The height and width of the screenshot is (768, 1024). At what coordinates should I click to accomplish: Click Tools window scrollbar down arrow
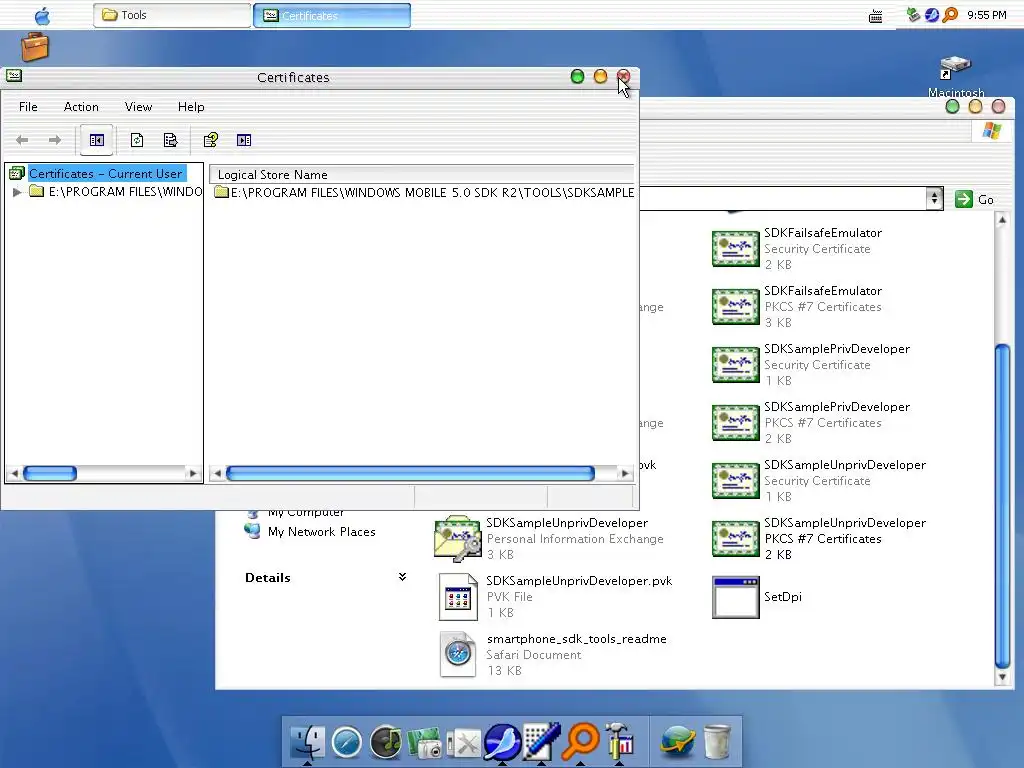coord(1002,678)
